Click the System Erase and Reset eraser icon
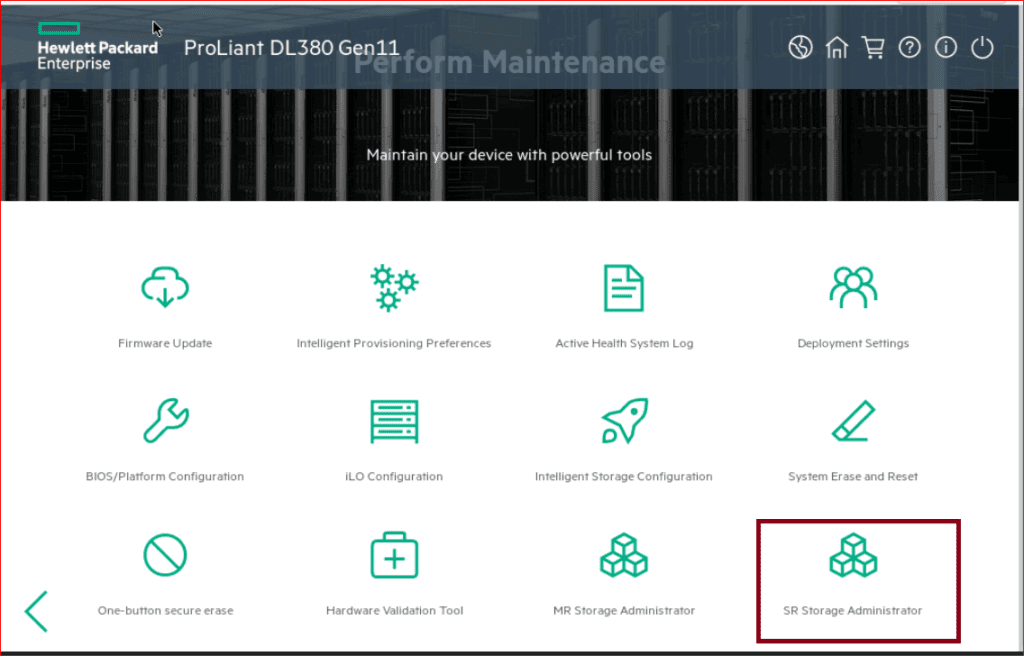This screenshot has width=1024, height=656. click(x=853, y=421)
